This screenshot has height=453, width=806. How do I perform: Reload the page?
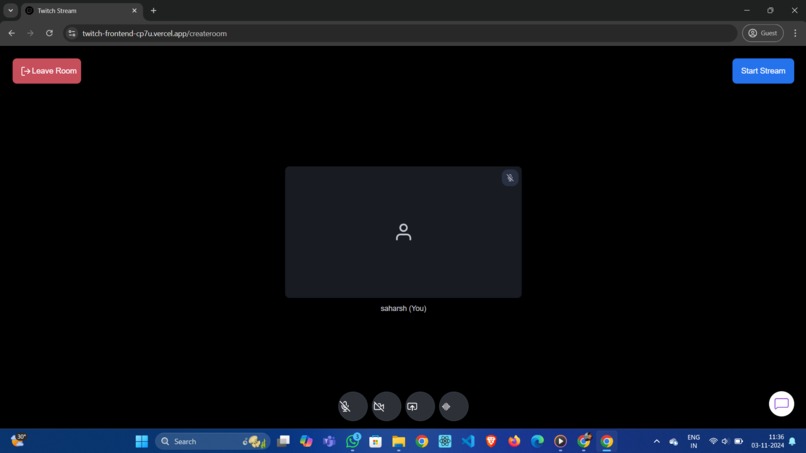(x=49, y=33)
